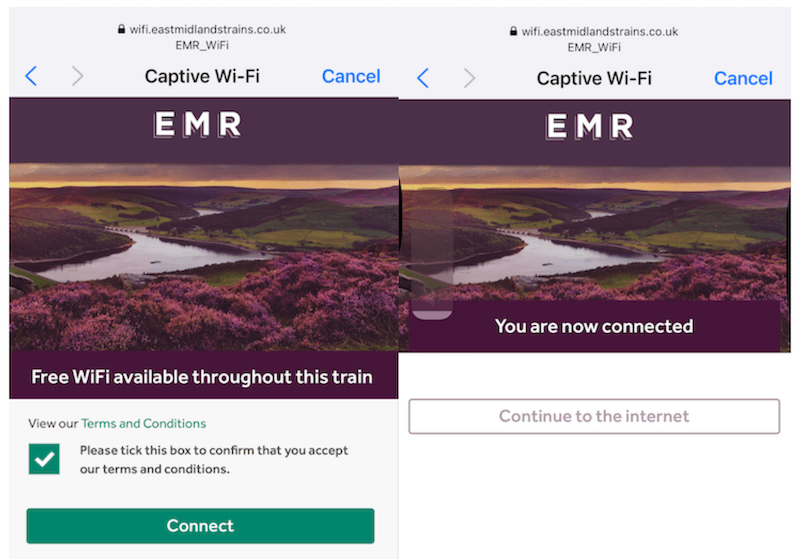Tap the forward arrow in right screen
Image resolution: width=800 pixels, height=559 pixels.
[x=469, y=78]
